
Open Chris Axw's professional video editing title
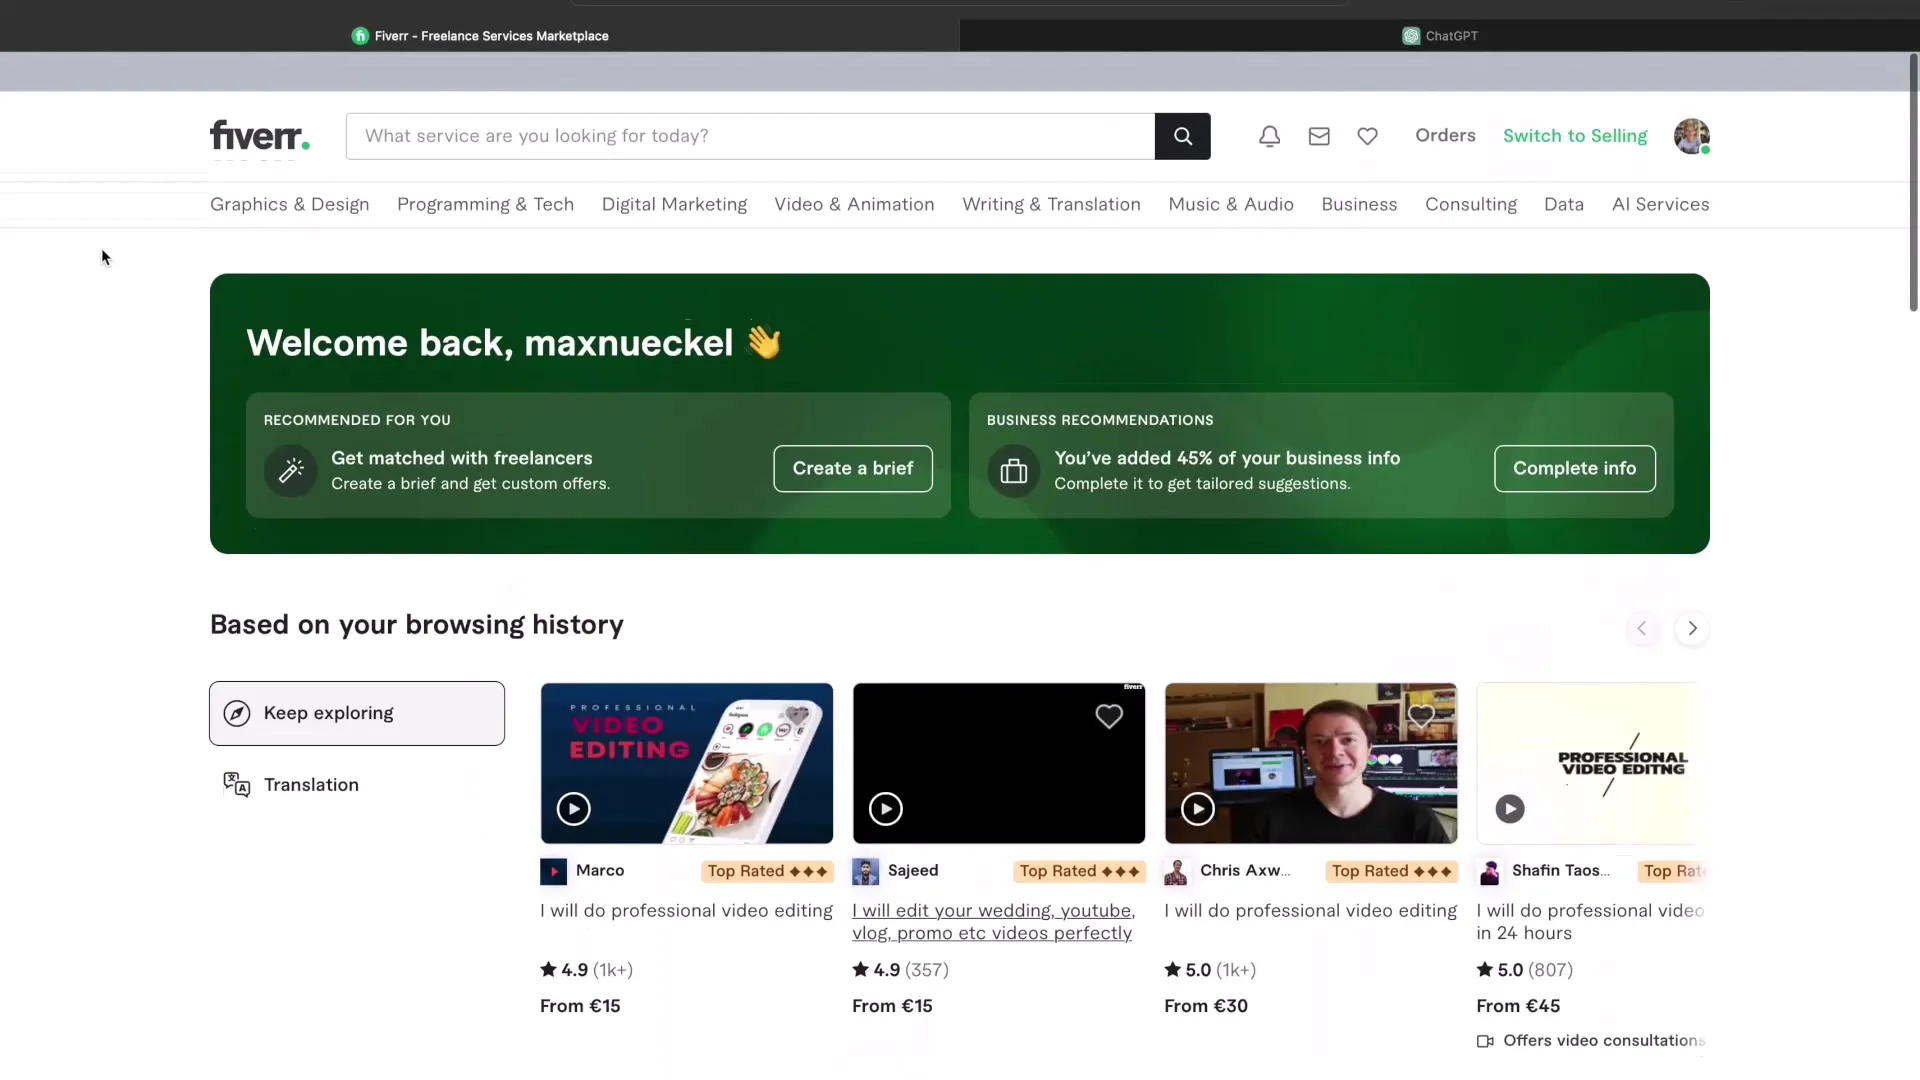coord(1310,911)
